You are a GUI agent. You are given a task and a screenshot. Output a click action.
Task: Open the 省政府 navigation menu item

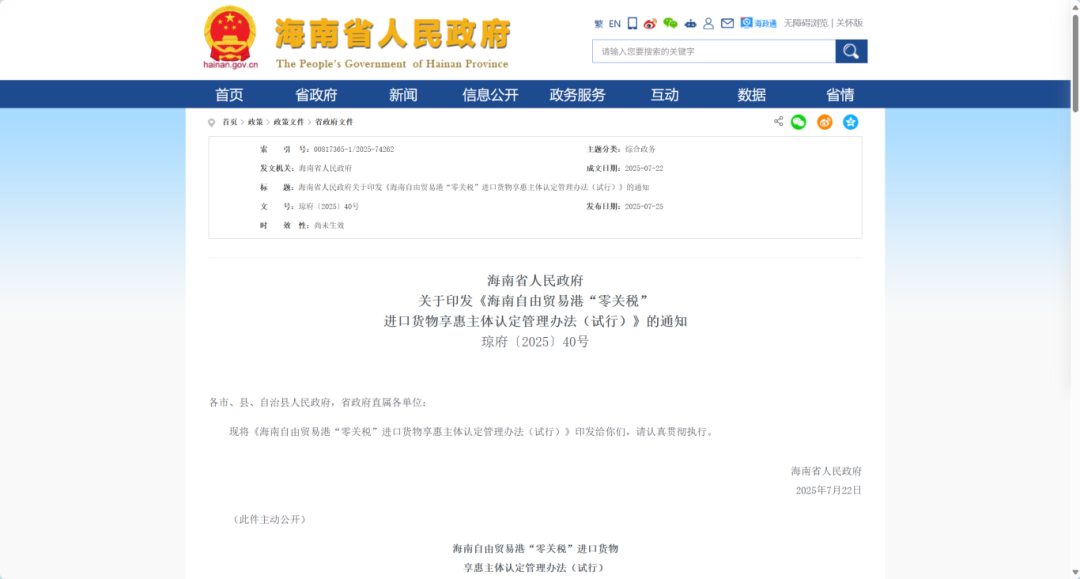tap(316, 94)
